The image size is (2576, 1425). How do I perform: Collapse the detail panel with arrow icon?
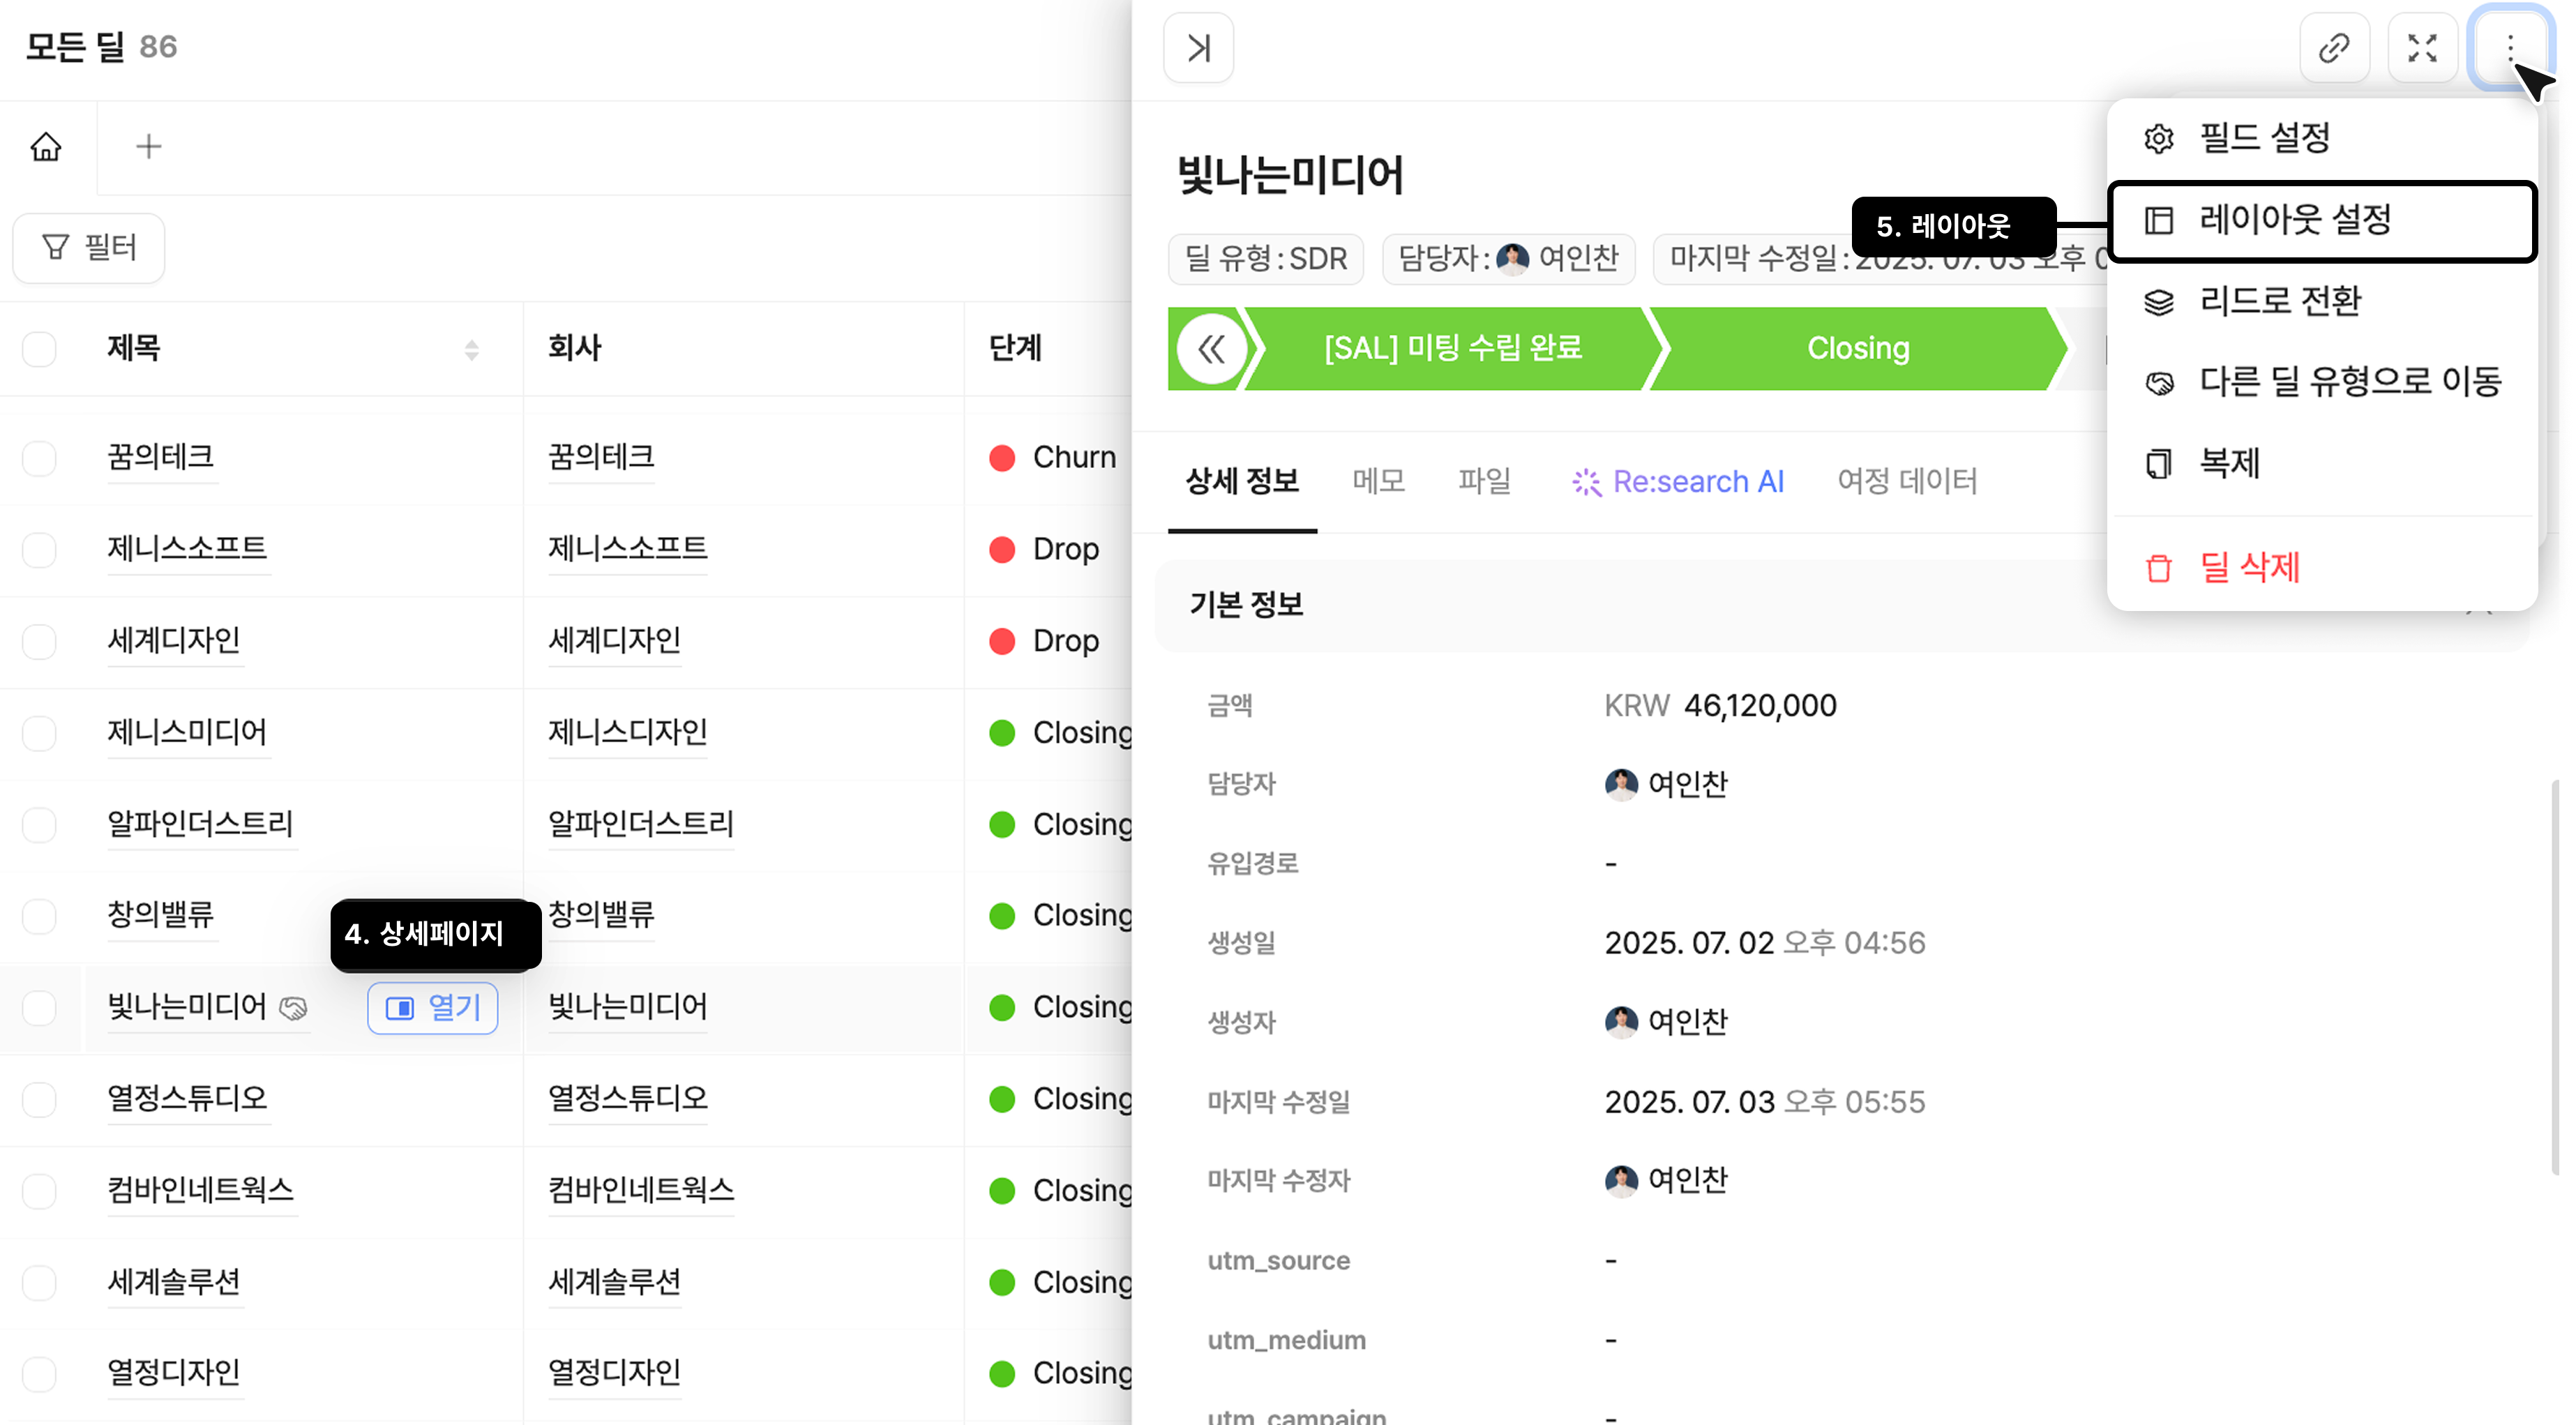(x=1198, y=48)
